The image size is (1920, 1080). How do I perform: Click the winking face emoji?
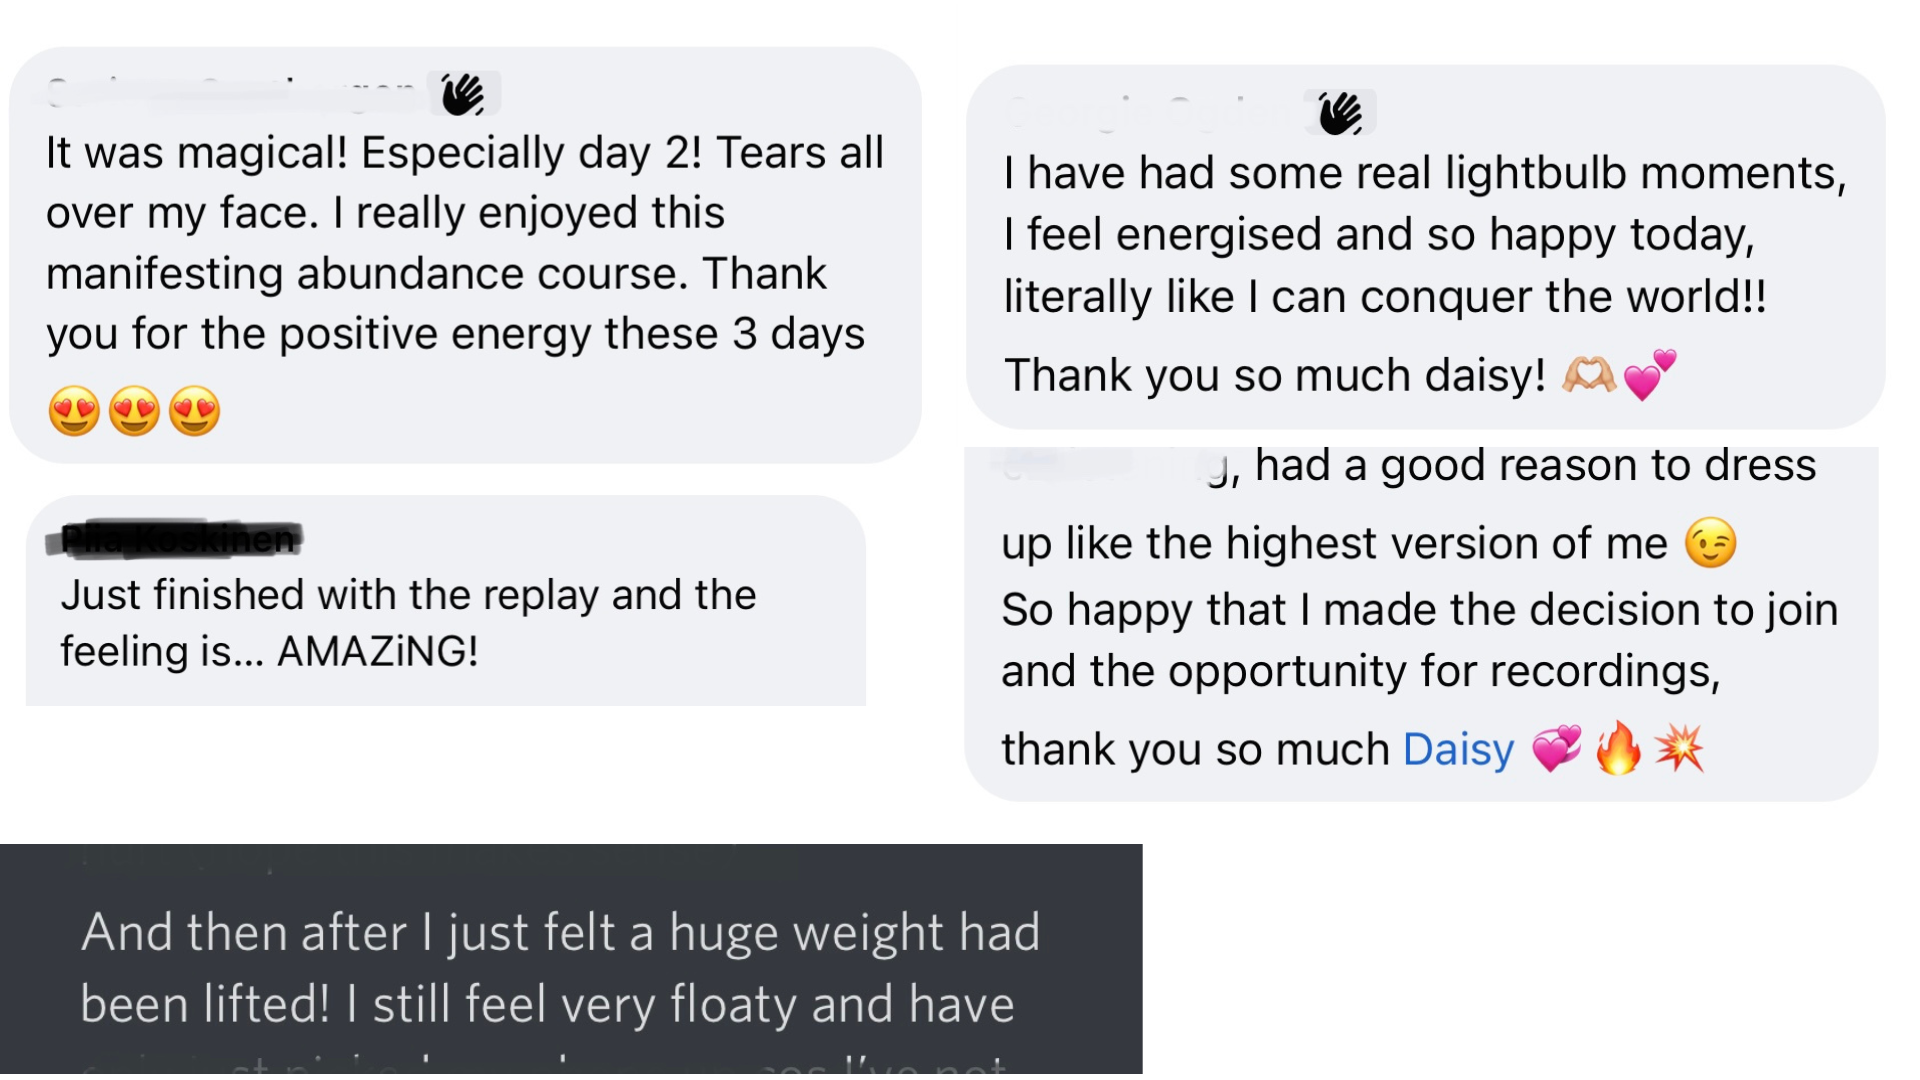pyautogui.click(x=1710, y=543)
